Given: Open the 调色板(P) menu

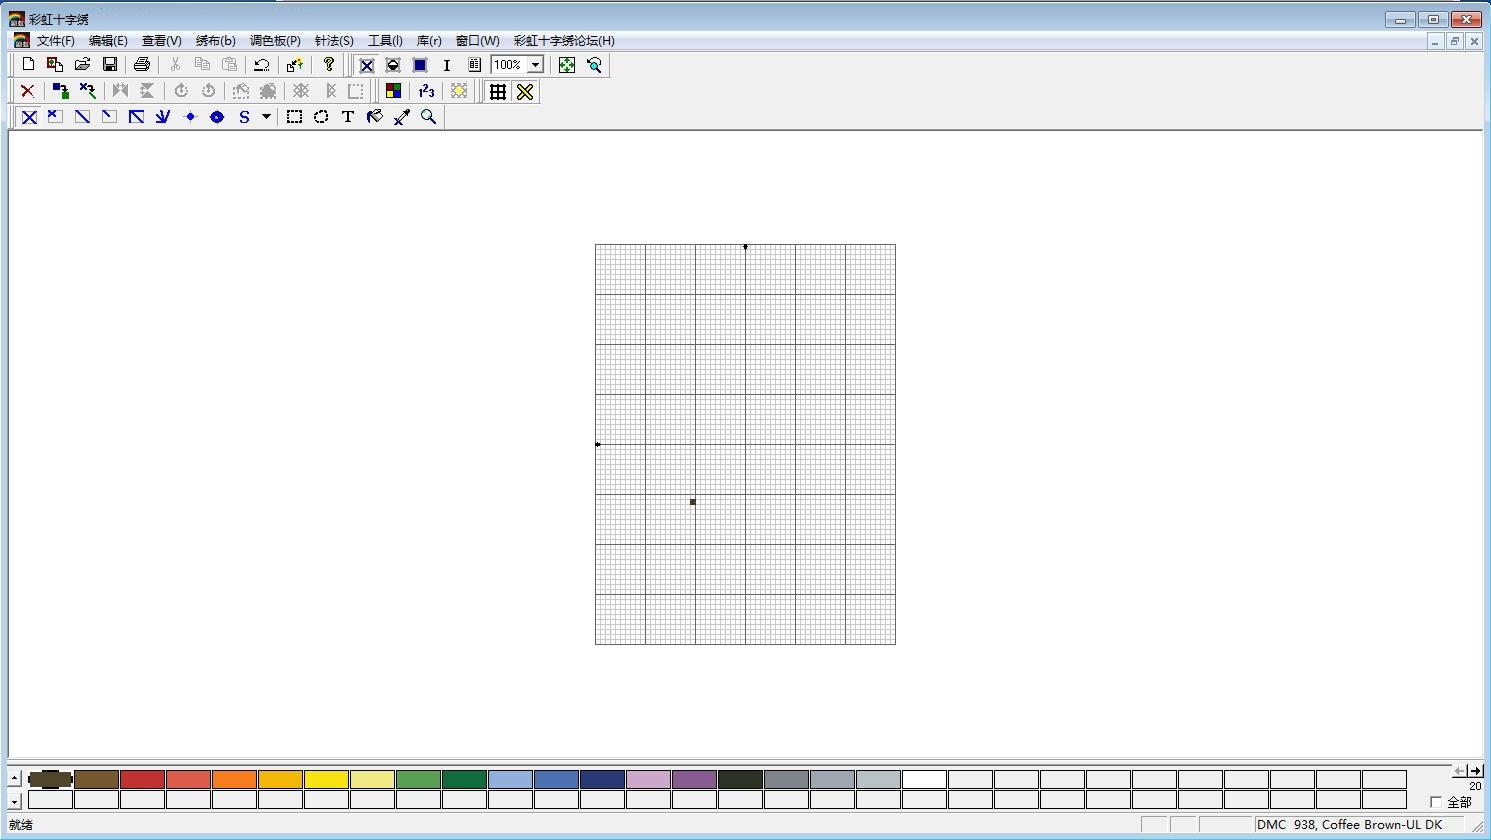Looking at the screenshot, I should 275,41.
